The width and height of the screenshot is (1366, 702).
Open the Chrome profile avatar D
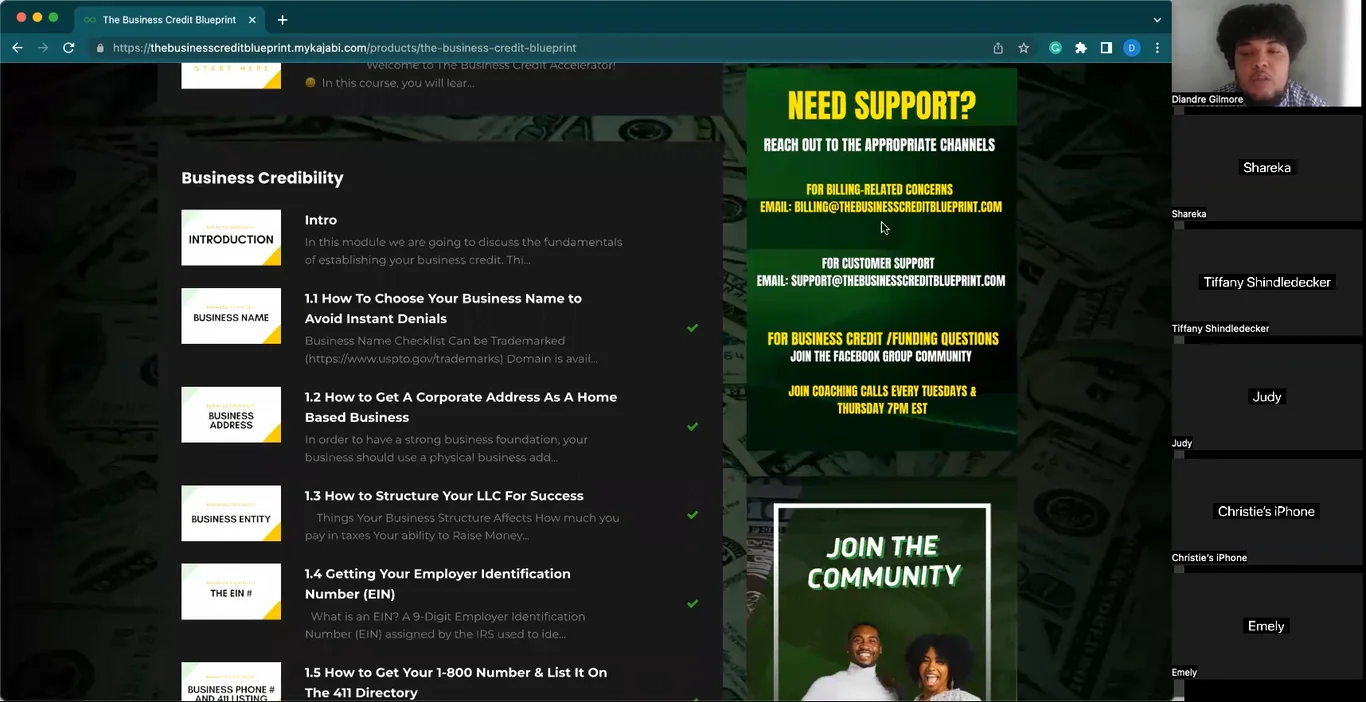(x=1132, y=48)
